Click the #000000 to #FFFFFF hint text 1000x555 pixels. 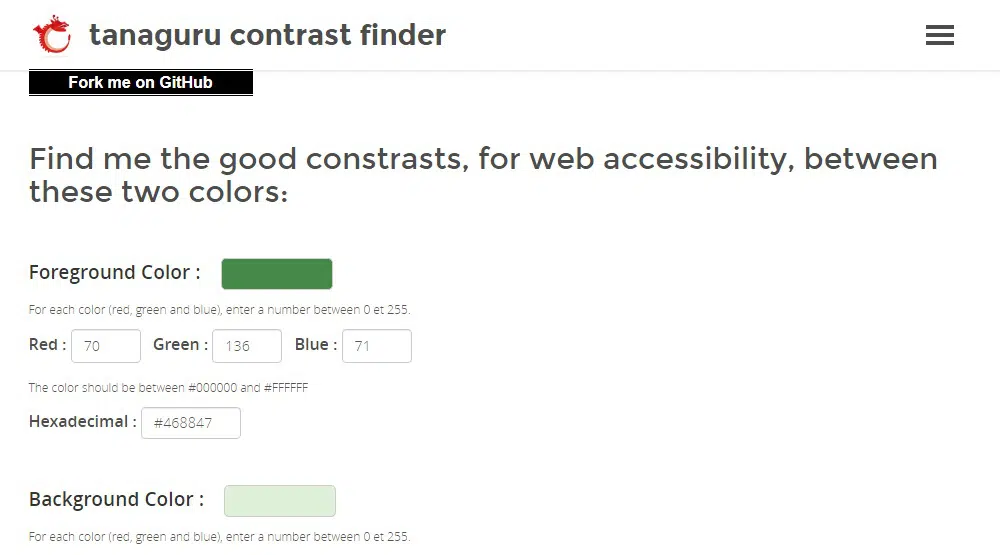(x=169, y=388)
